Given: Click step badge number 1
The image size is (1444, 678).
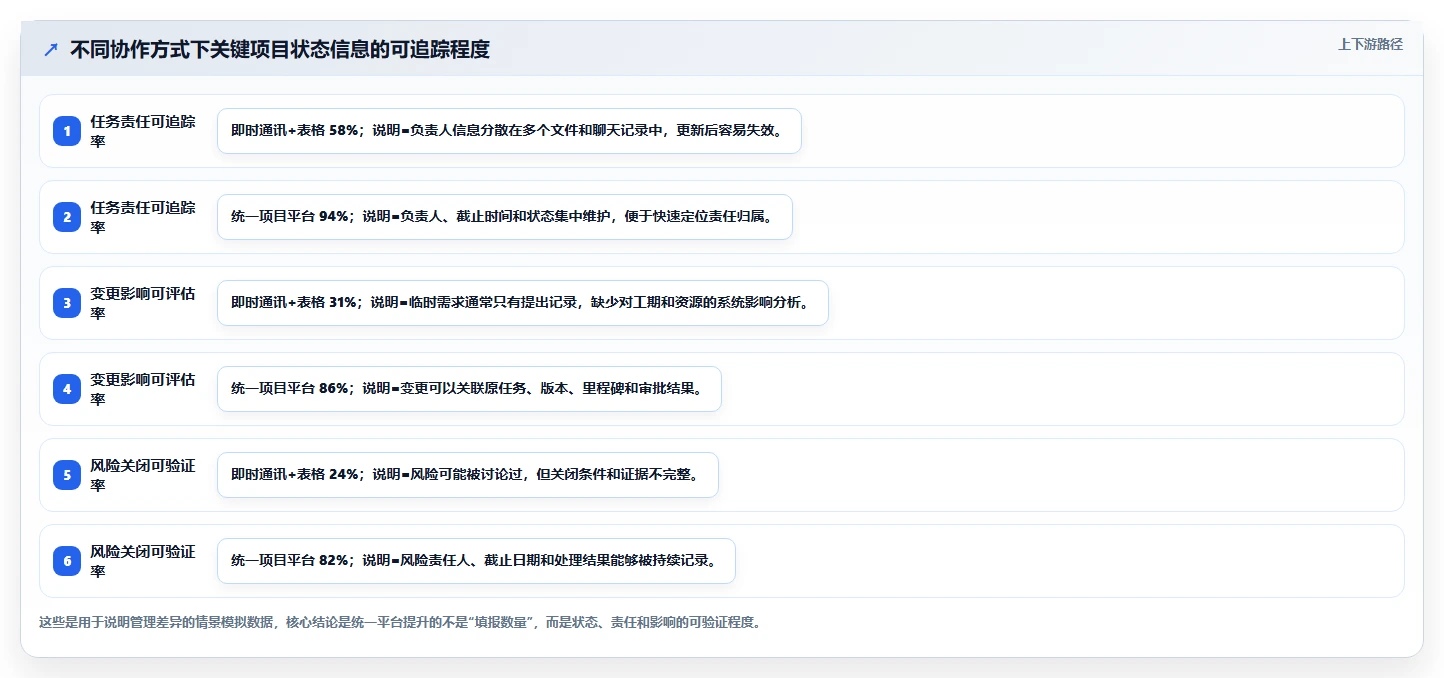Looking at the screenshot, I should point(67,131).
